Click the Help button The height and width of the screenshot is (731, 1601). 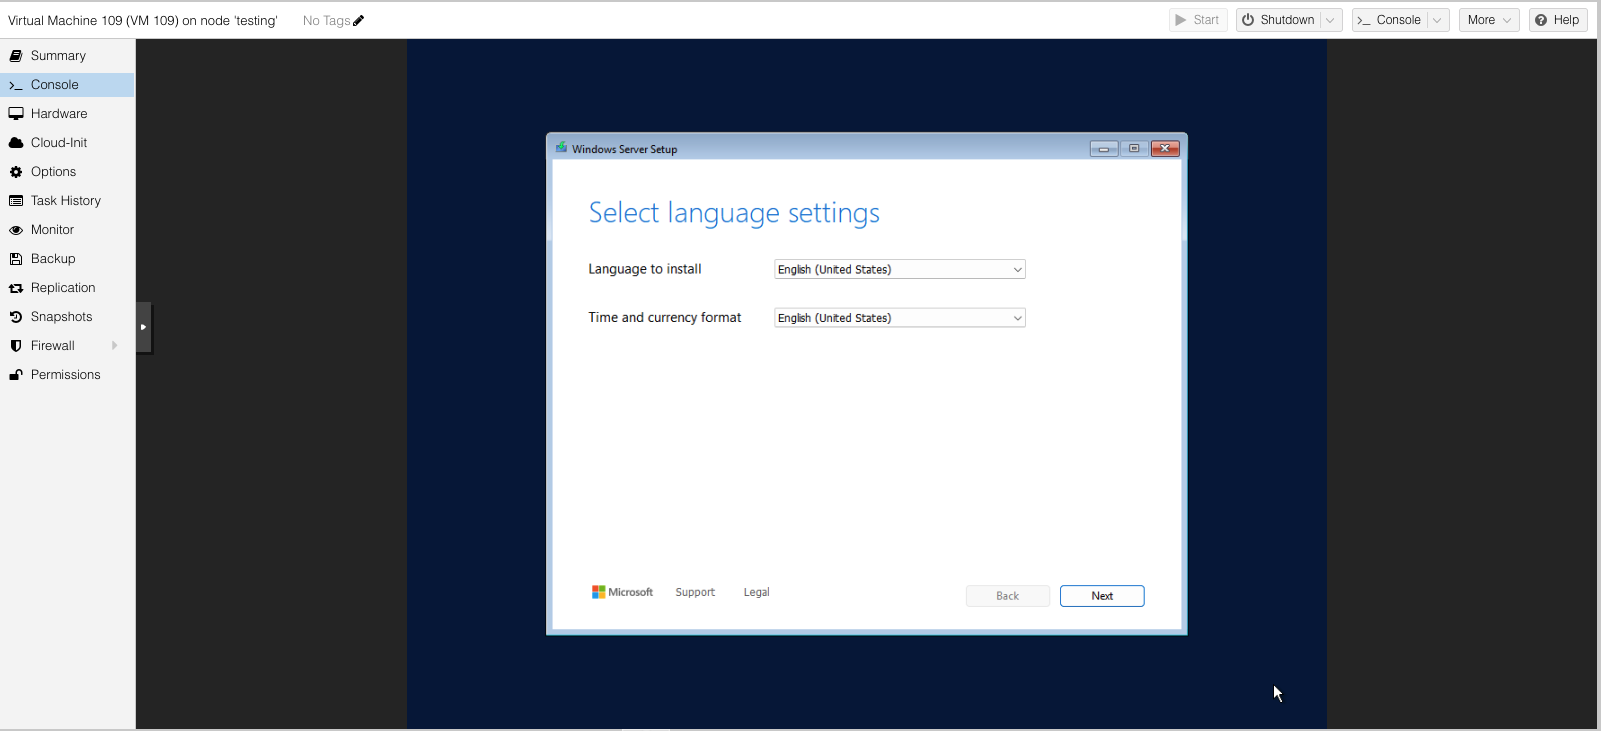tap(1558, 20)
